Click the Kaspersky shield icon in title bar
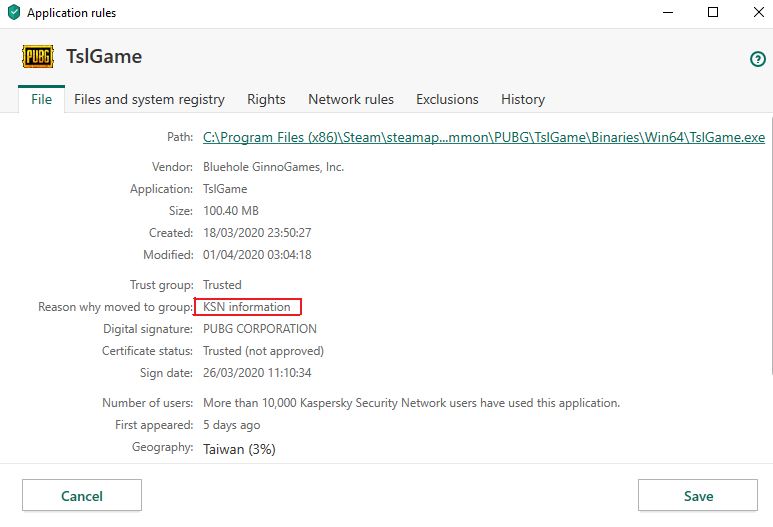The height and width of the screenshot is (527, 773). [13, 13]
